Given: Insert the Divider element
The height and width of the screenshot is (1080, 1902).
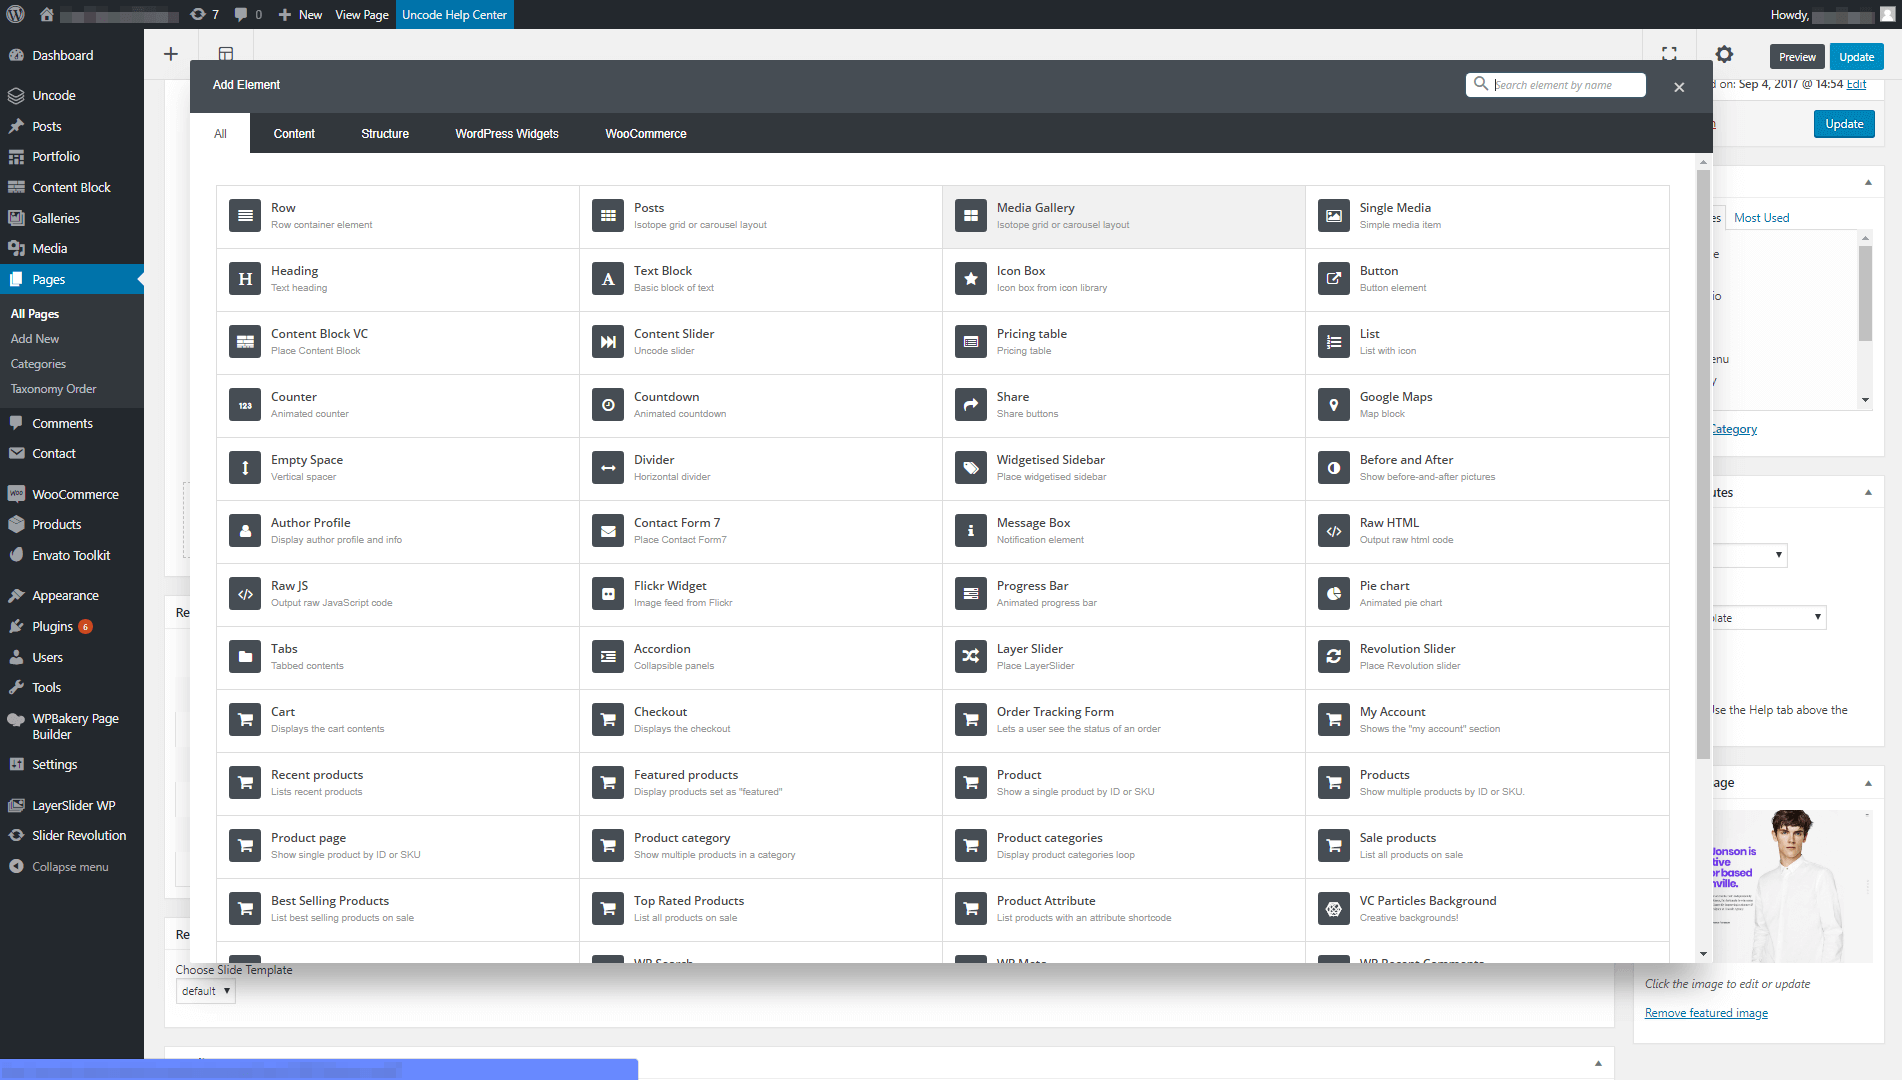Looking at the screenshot, I should tap(761, 468).
